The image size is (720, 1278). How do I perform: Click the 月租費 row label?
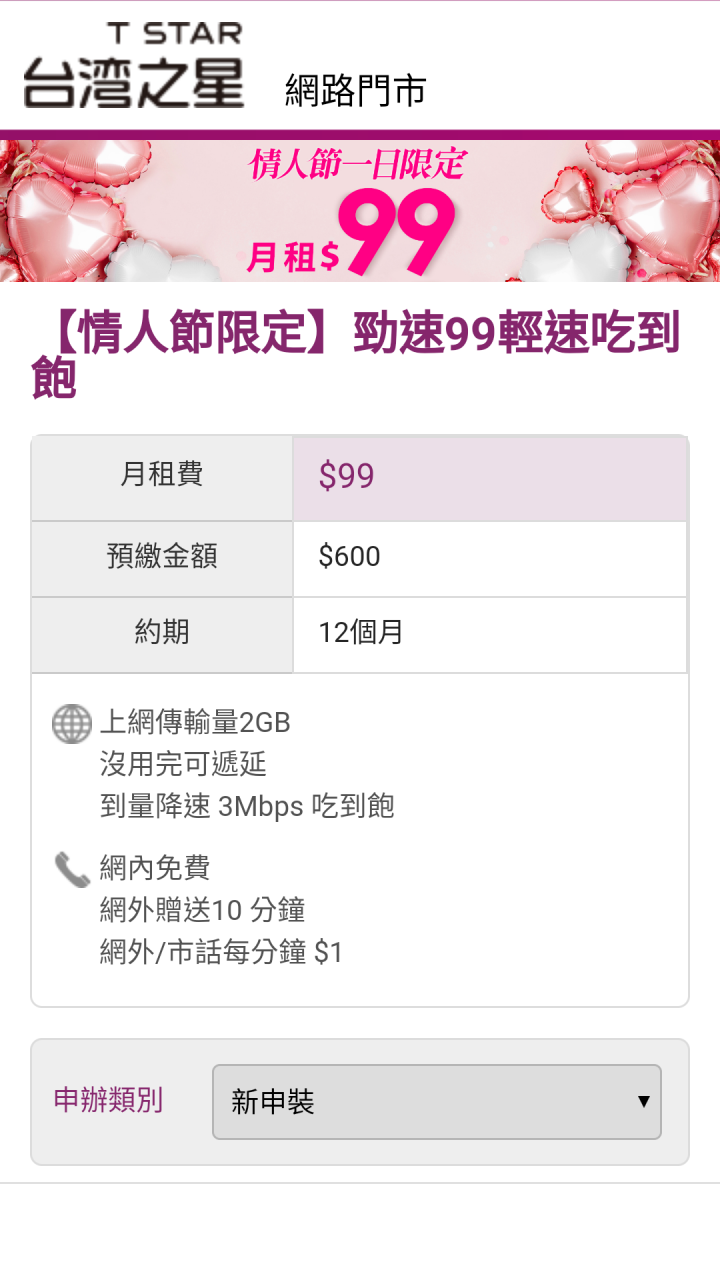tap(162, 474)
